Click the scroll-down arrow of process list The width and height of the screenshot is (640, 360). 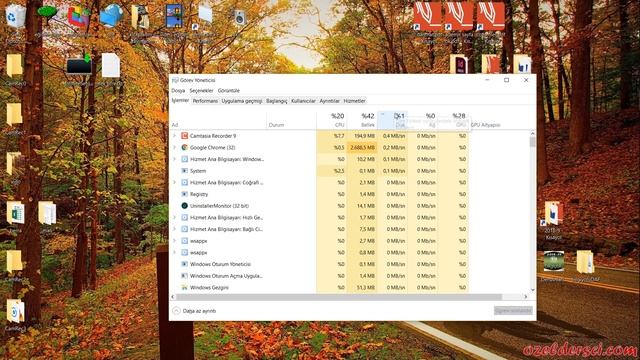tap(532, 290)
